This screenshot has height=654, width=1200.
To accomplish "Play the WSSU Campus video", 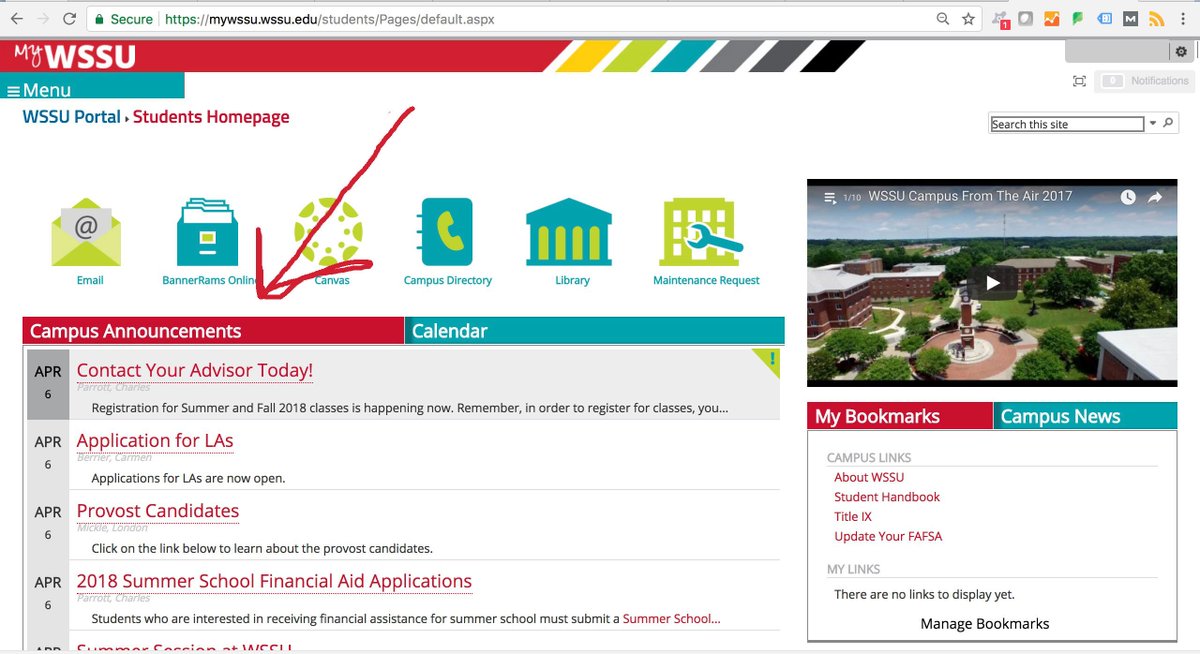I will (992, 283).
